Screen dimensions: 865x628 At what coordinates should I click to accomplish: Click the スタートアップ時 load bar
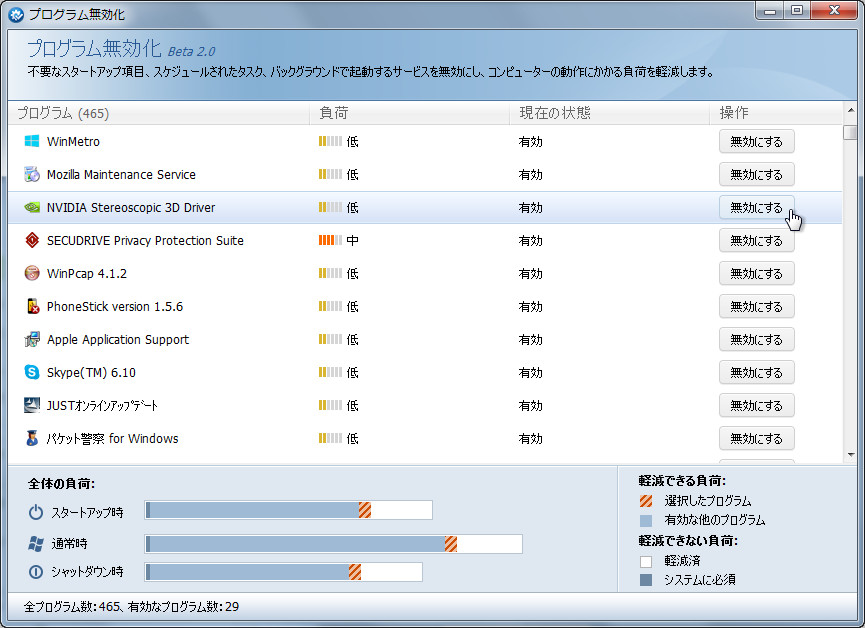click(288, 510)
